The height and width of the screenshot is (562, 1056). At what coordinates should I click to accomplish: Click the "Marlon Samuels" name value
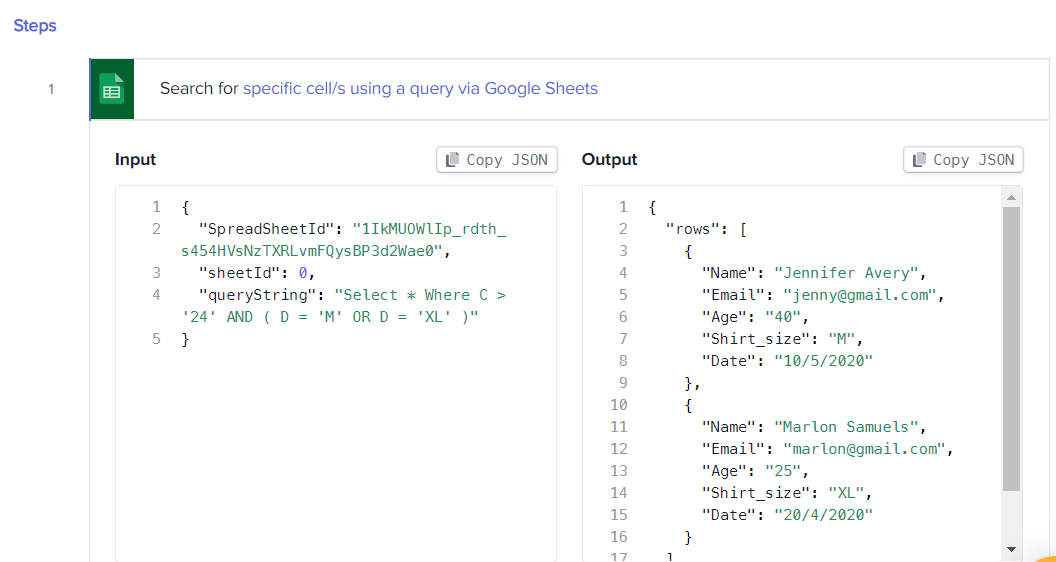click(x=847, y=427)
